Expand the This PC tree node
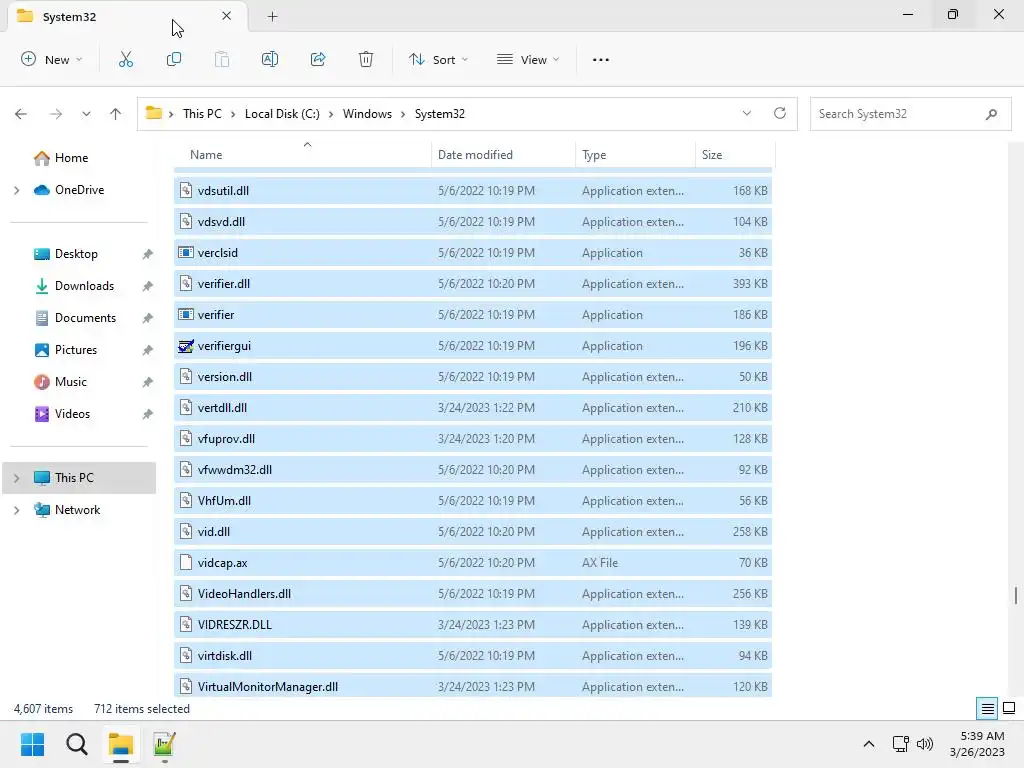This screenshot has width=1024, height=768. click(x=16, y=478)
